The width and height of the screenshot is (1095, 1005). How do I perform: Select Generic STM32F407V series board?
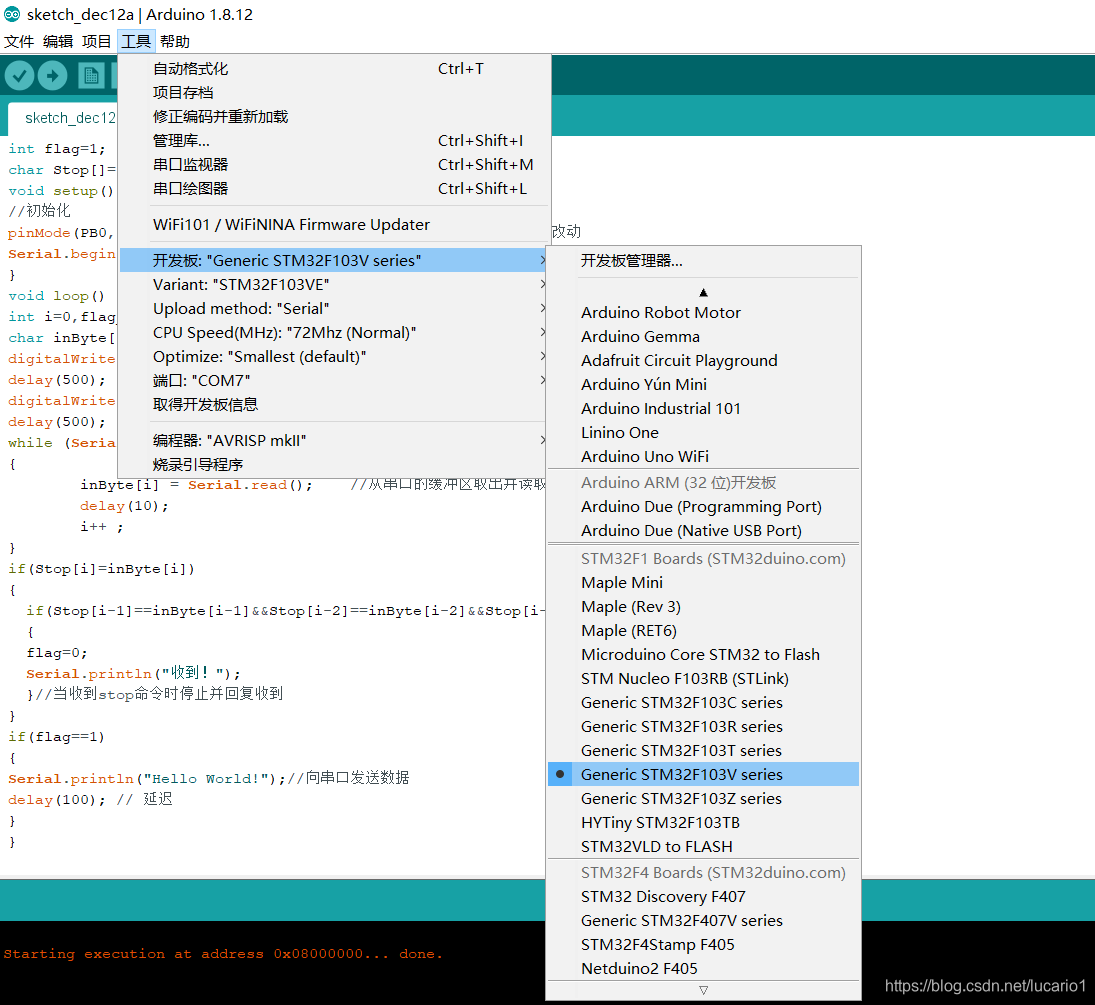coord(703,920)
